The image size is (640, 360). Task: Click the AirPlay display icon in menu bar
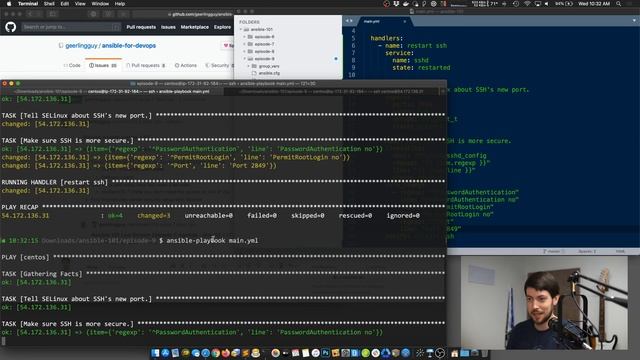coord(538,4)
